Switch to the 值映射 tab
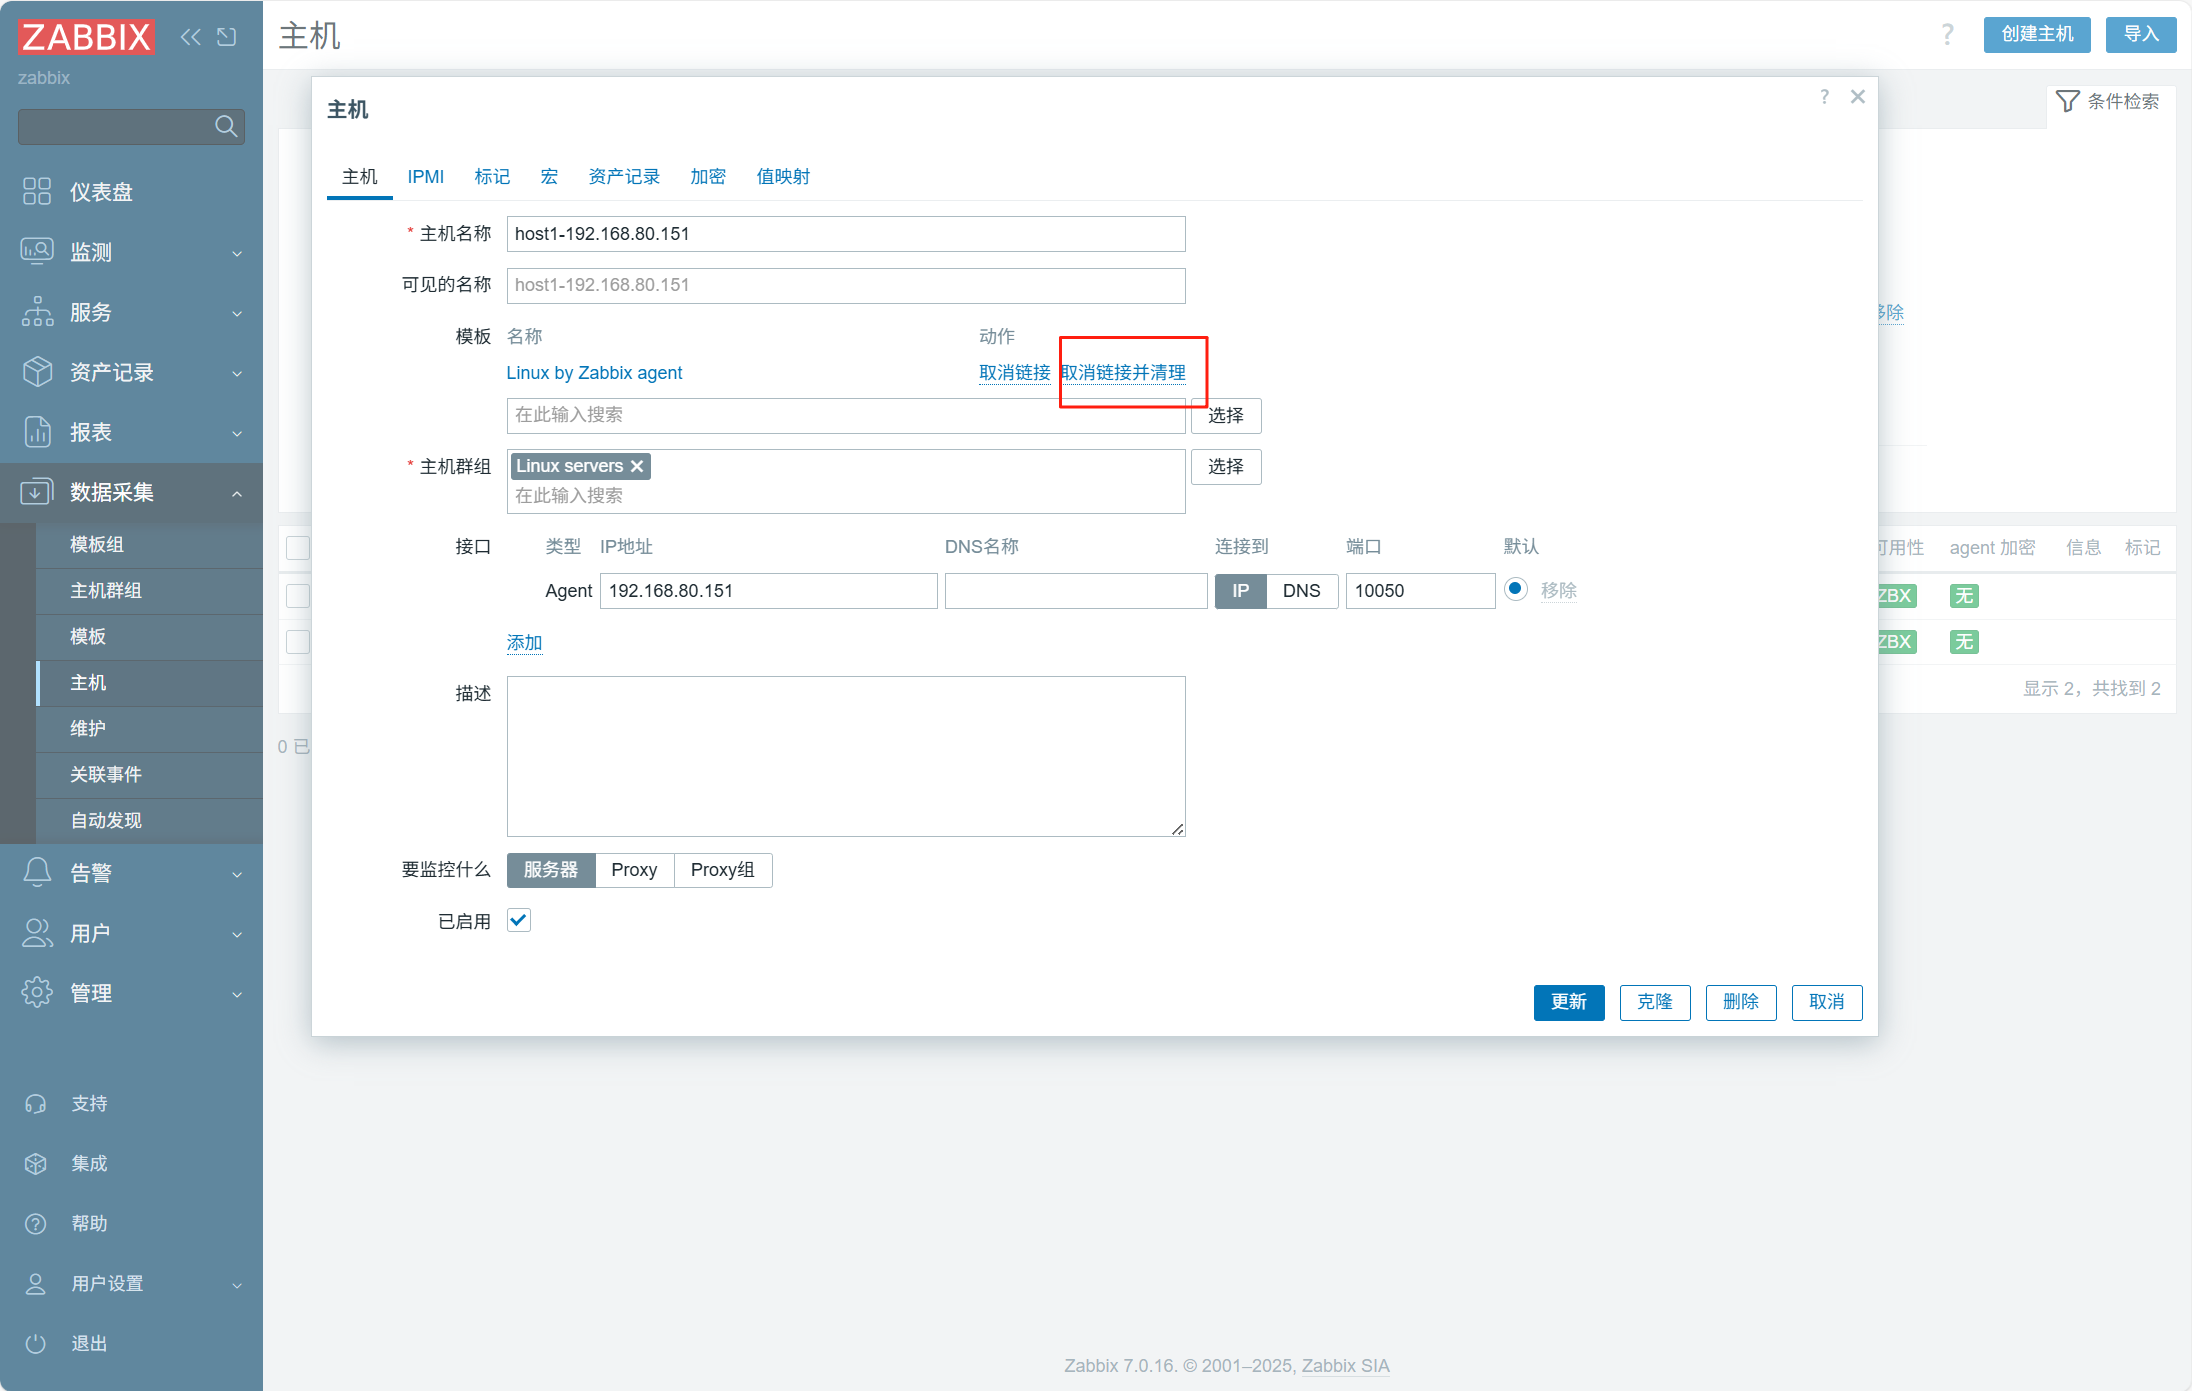2192x1391 pixels. (x=783, y=176)
